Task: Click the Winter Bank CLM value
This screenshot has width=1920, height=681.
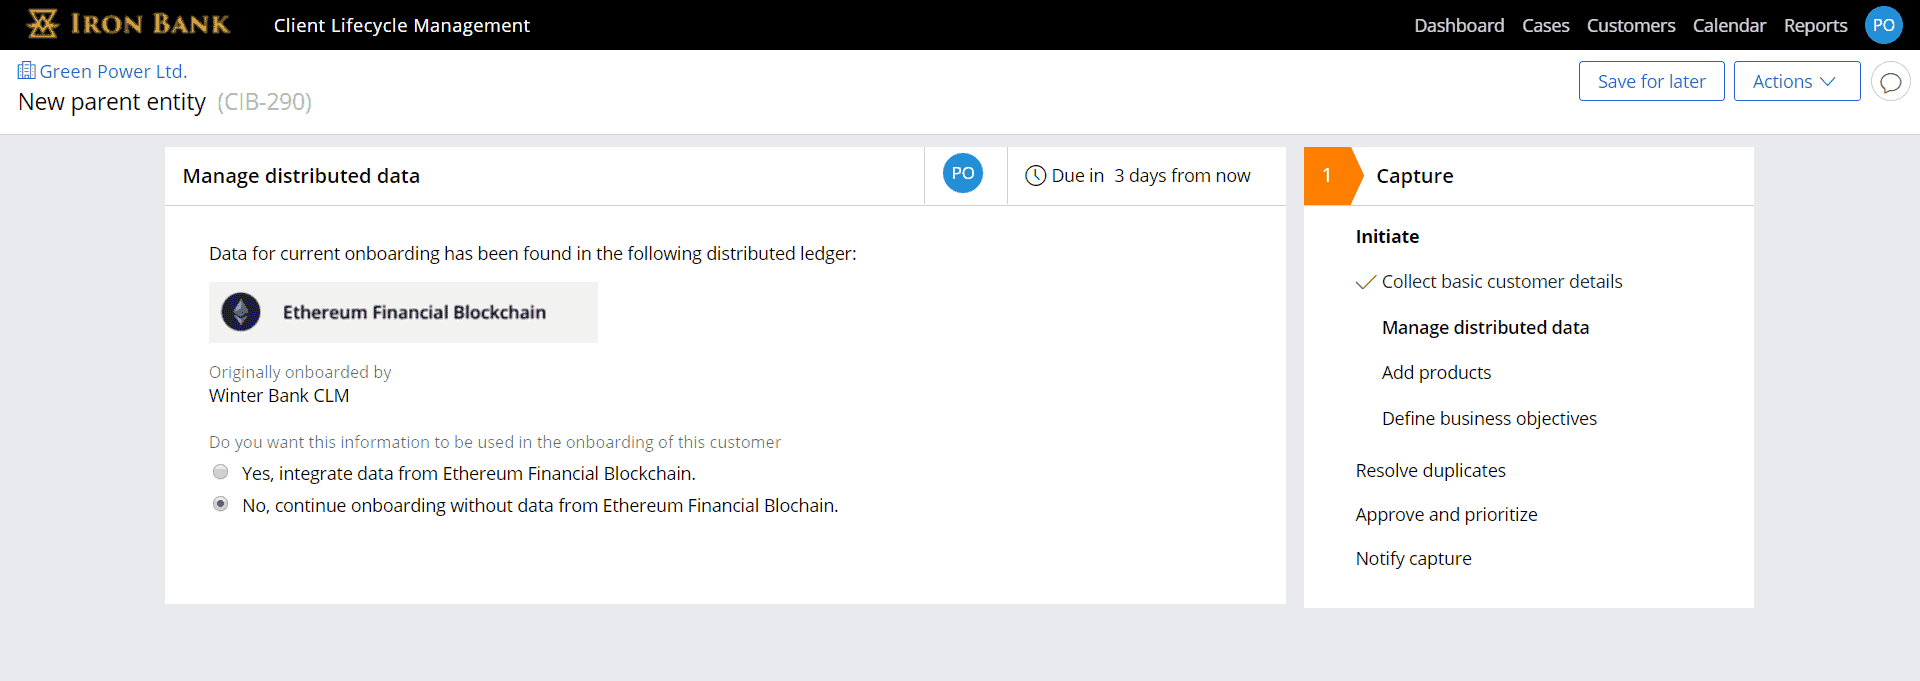Action: pyautogui.click(x=279, y=396)
